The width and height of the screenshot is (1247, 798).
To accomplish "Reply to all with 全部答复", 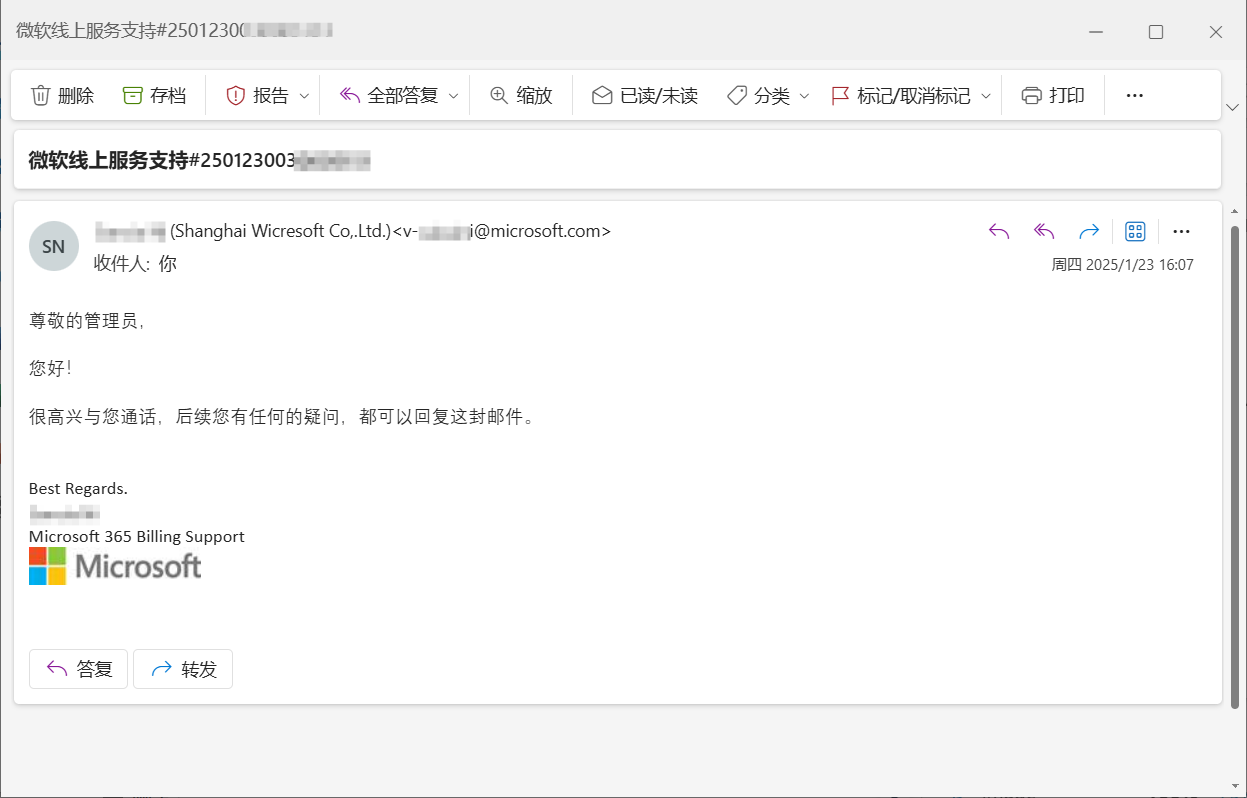I will [389, 96].
